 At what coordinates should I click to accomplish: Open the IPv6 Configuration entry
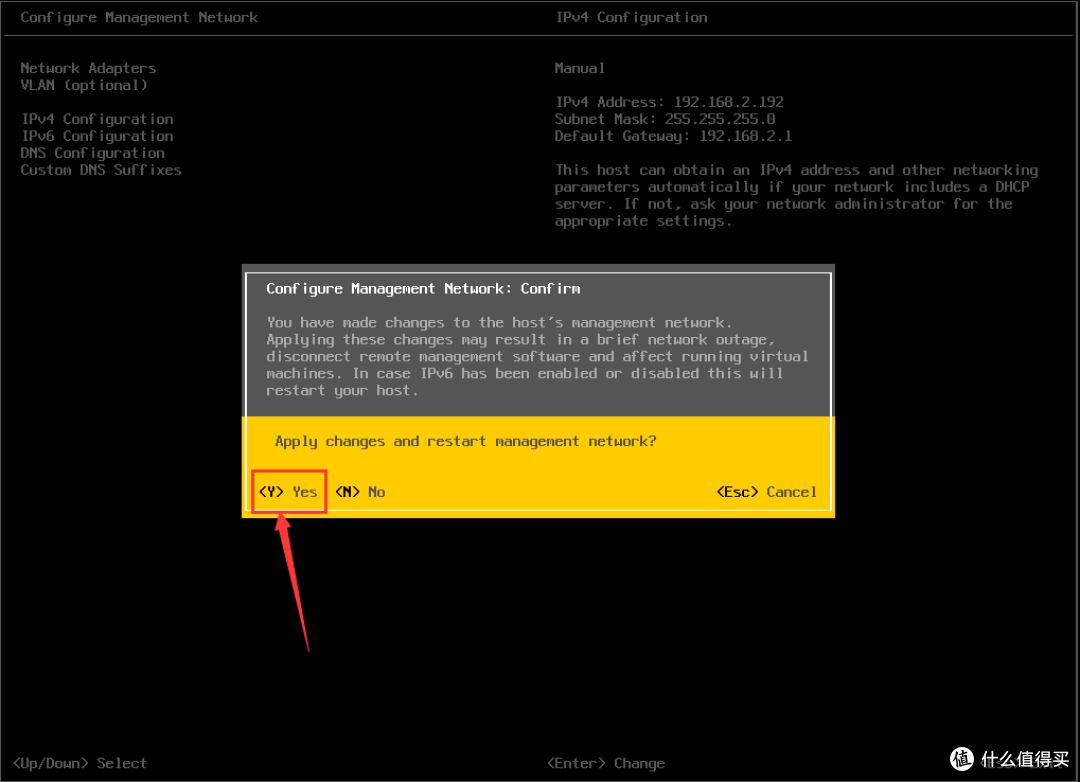point(97,136)
